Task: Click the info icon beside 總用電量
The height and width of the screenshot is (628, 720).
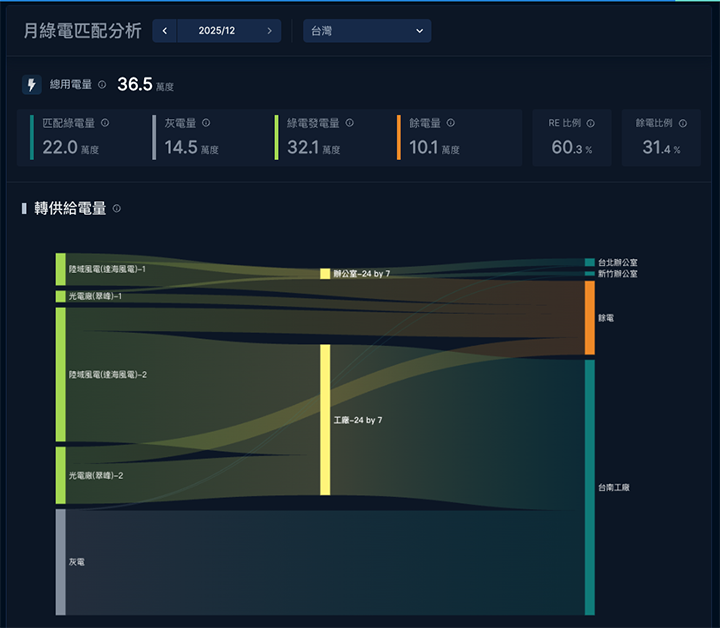Action: pos(102,85)
